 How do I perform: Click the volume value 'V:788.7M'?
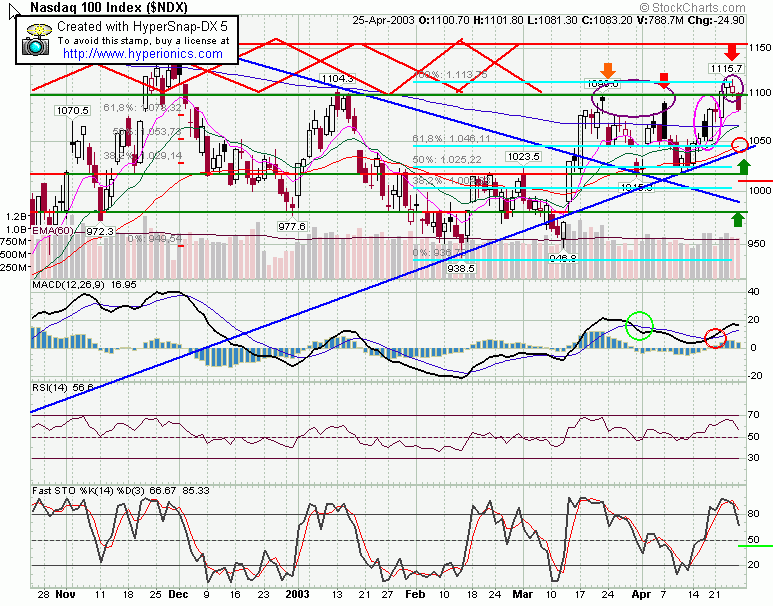click(658, 20)
